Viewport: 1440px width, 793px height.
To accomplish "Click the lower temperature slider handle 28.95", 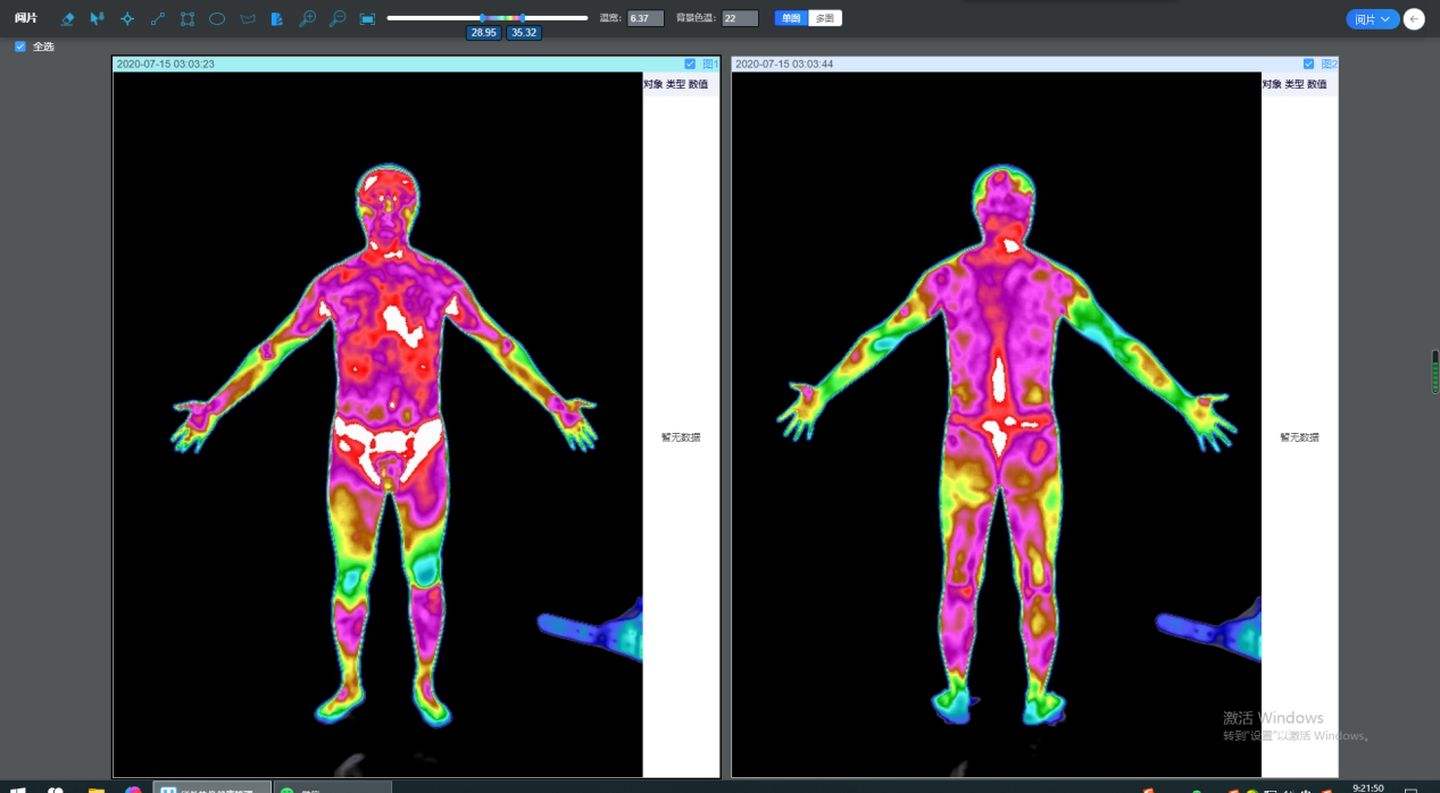I will point(482,18).
